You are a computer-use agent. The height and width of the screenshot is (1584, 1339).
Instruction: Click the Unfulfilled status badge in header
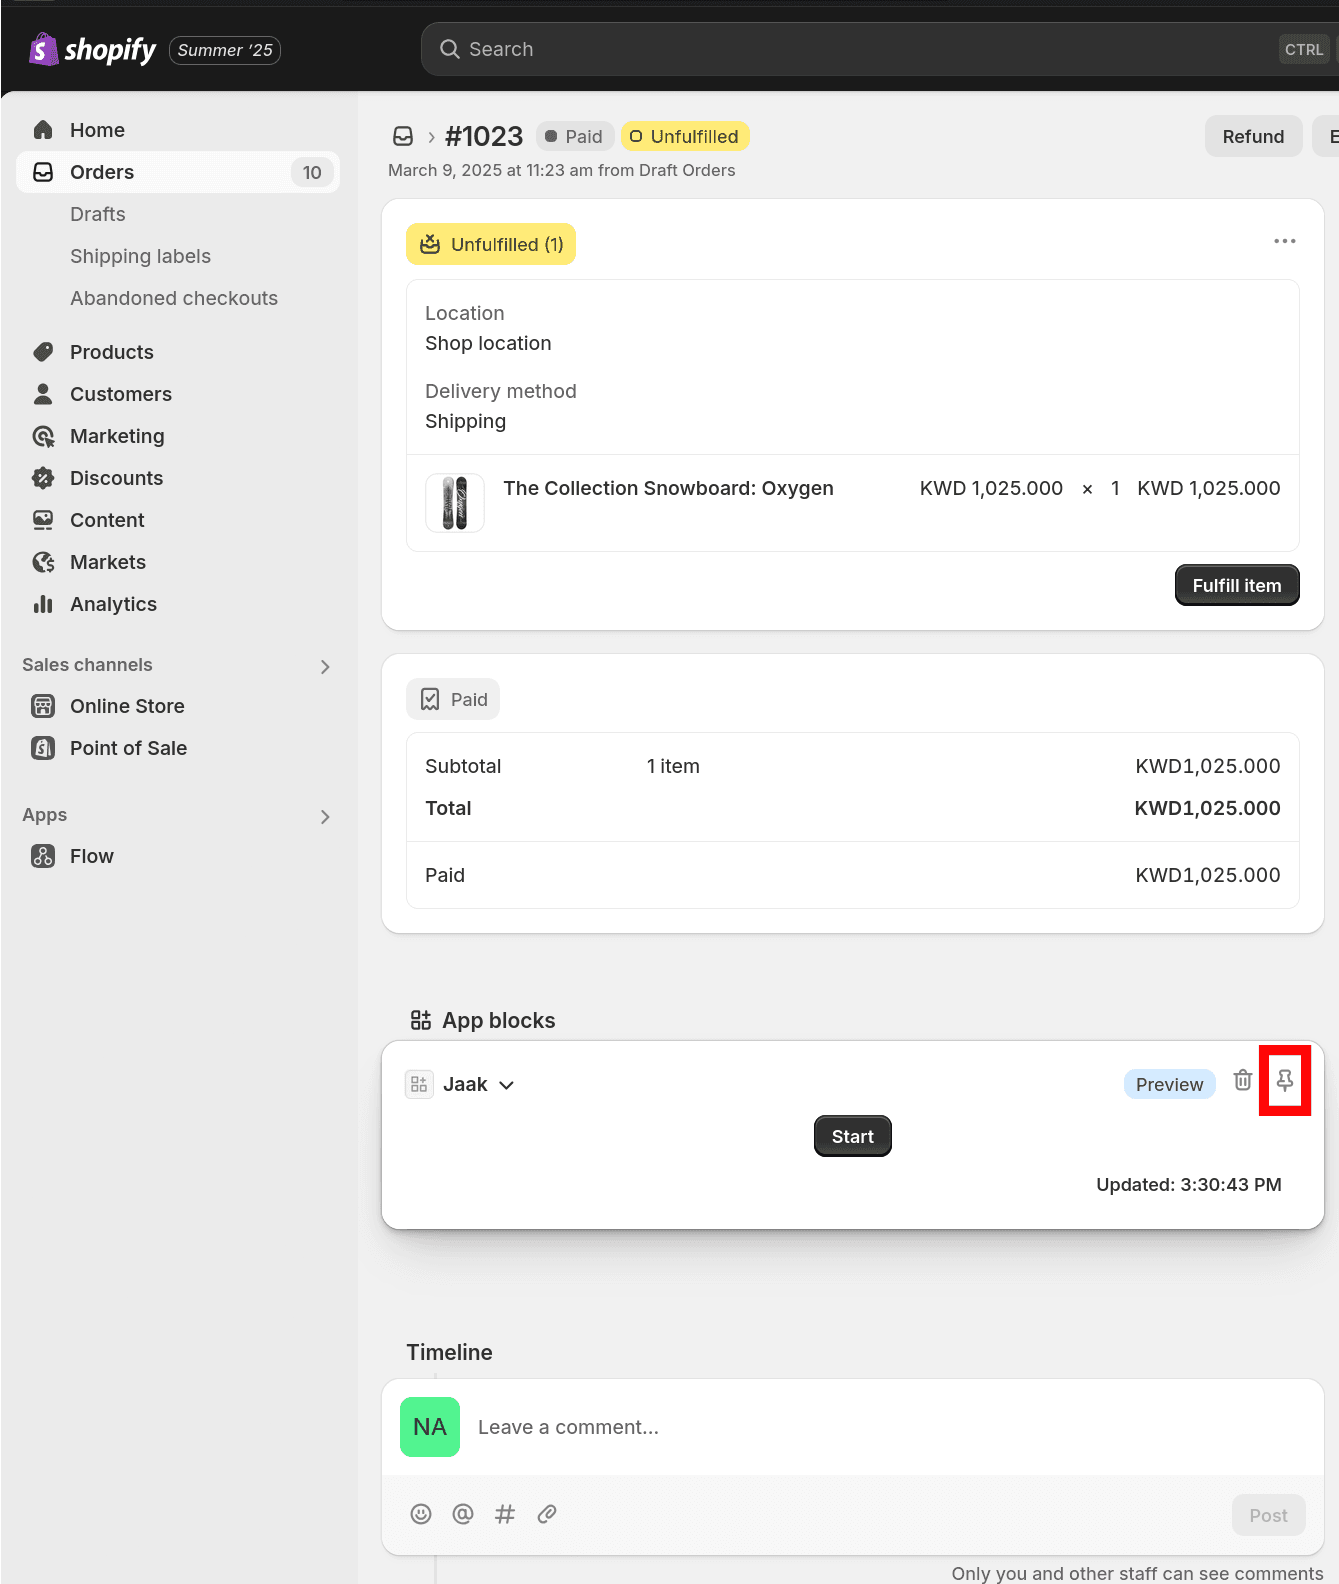(685, 136)
